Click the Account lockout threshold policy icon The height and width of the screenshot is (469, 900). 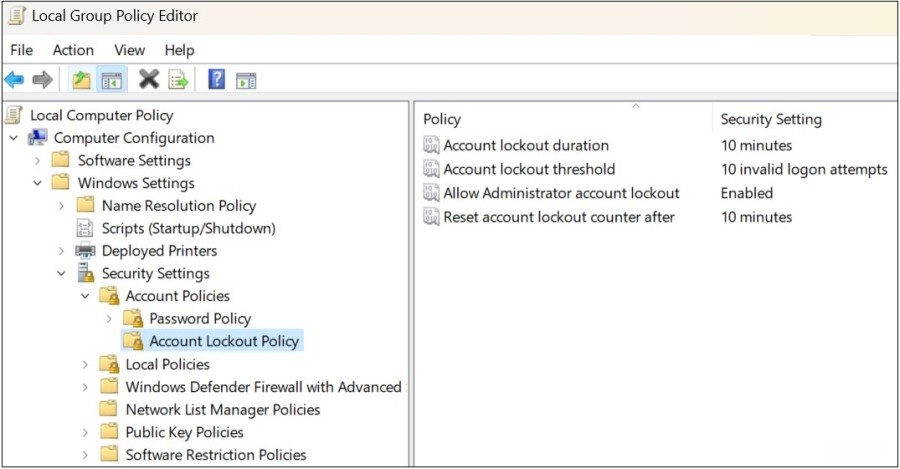coord(431,169)
